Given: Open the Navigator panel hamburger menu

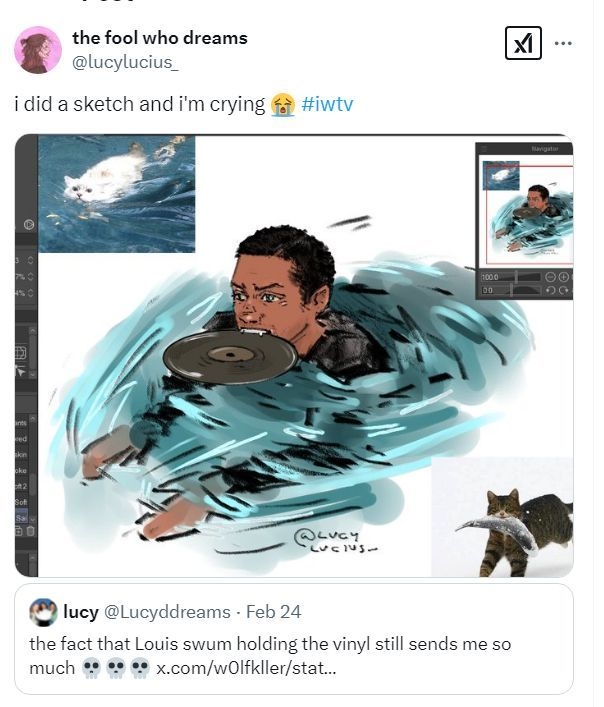Looking at the screenshot, I should point(483,148).
